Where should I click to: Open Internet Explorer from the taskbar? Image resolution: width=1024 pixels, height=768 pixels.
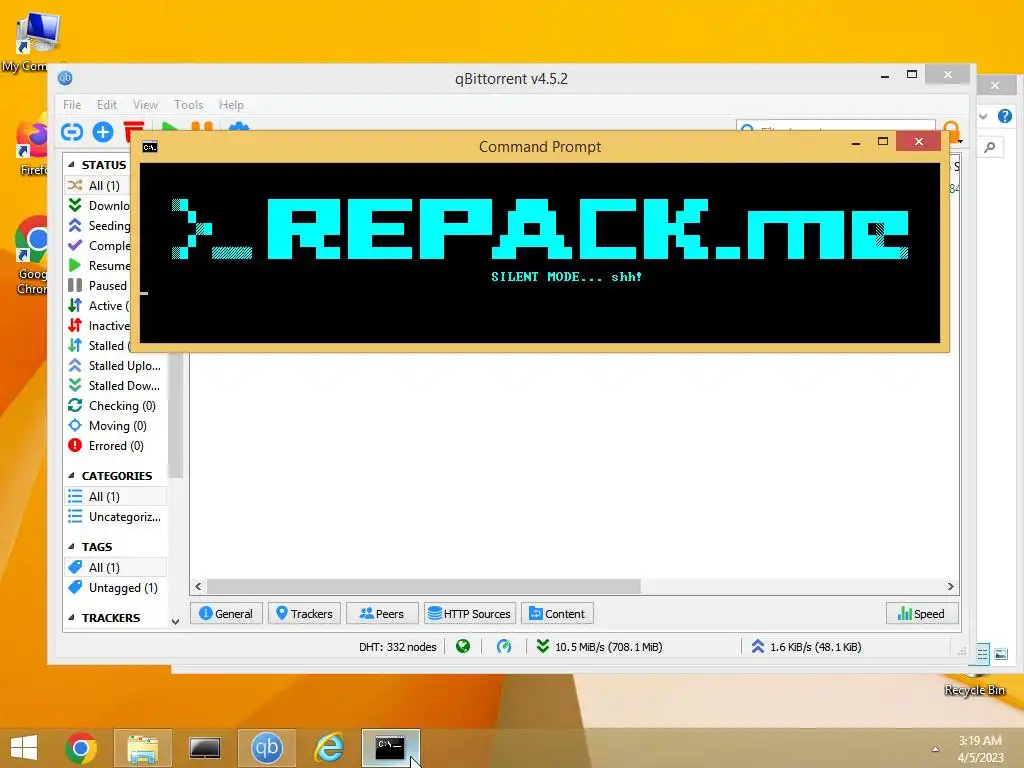click(x=328, y=748)
